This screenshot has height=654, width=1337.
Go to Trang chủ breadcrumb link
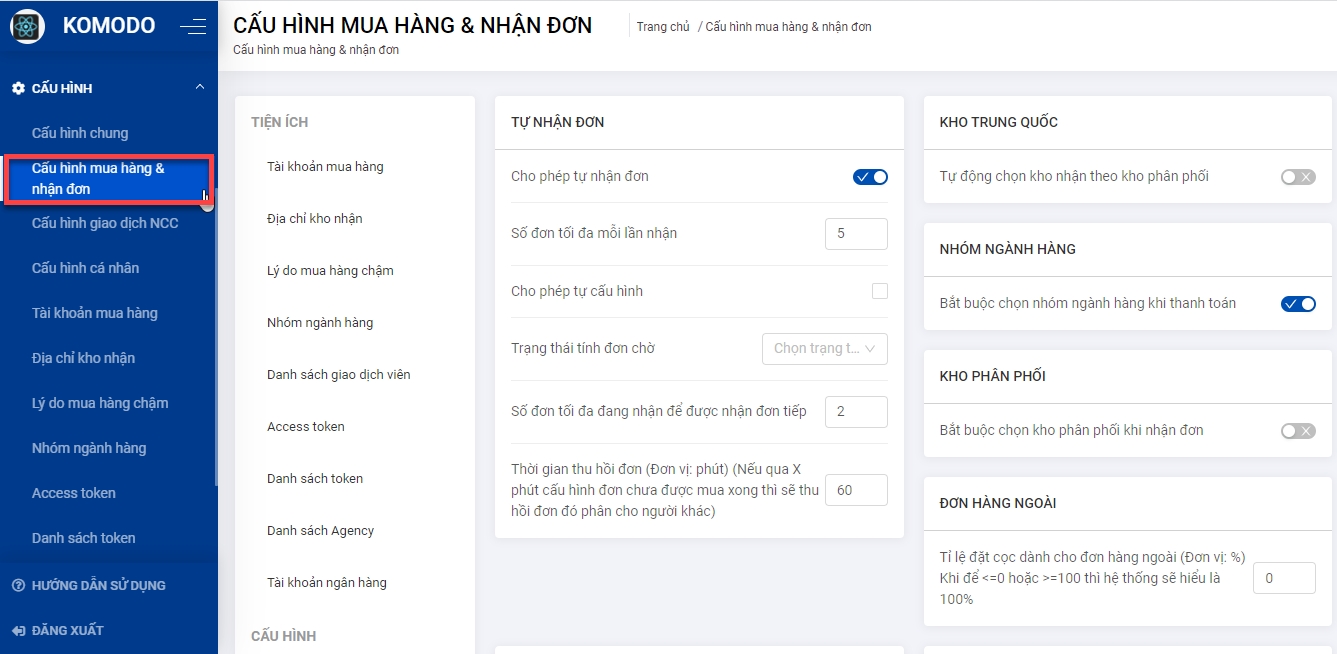click(663, 27)
